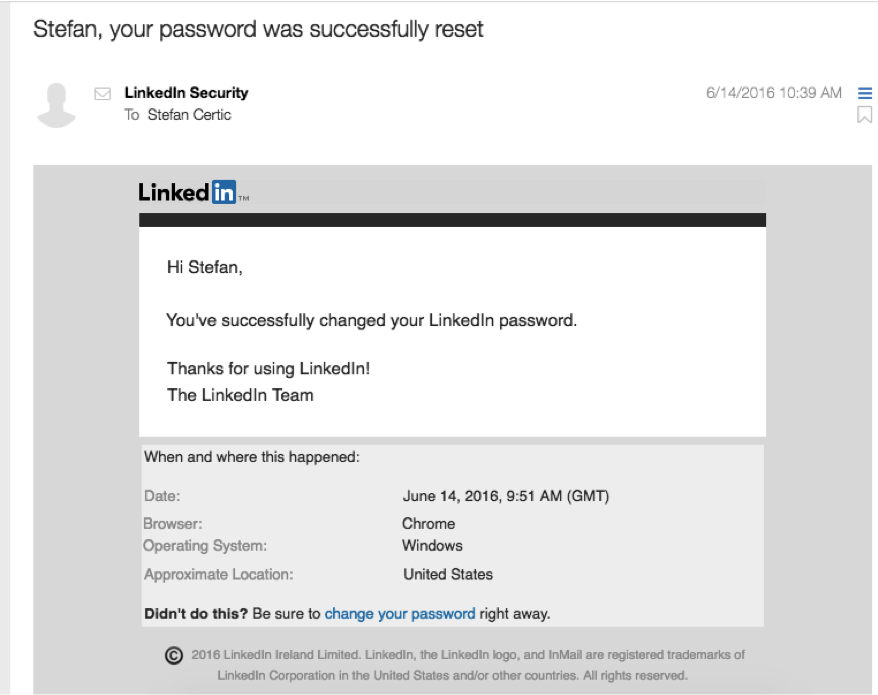
Task: Select sender name LinkedIn Security
Action: pos(186,93)
